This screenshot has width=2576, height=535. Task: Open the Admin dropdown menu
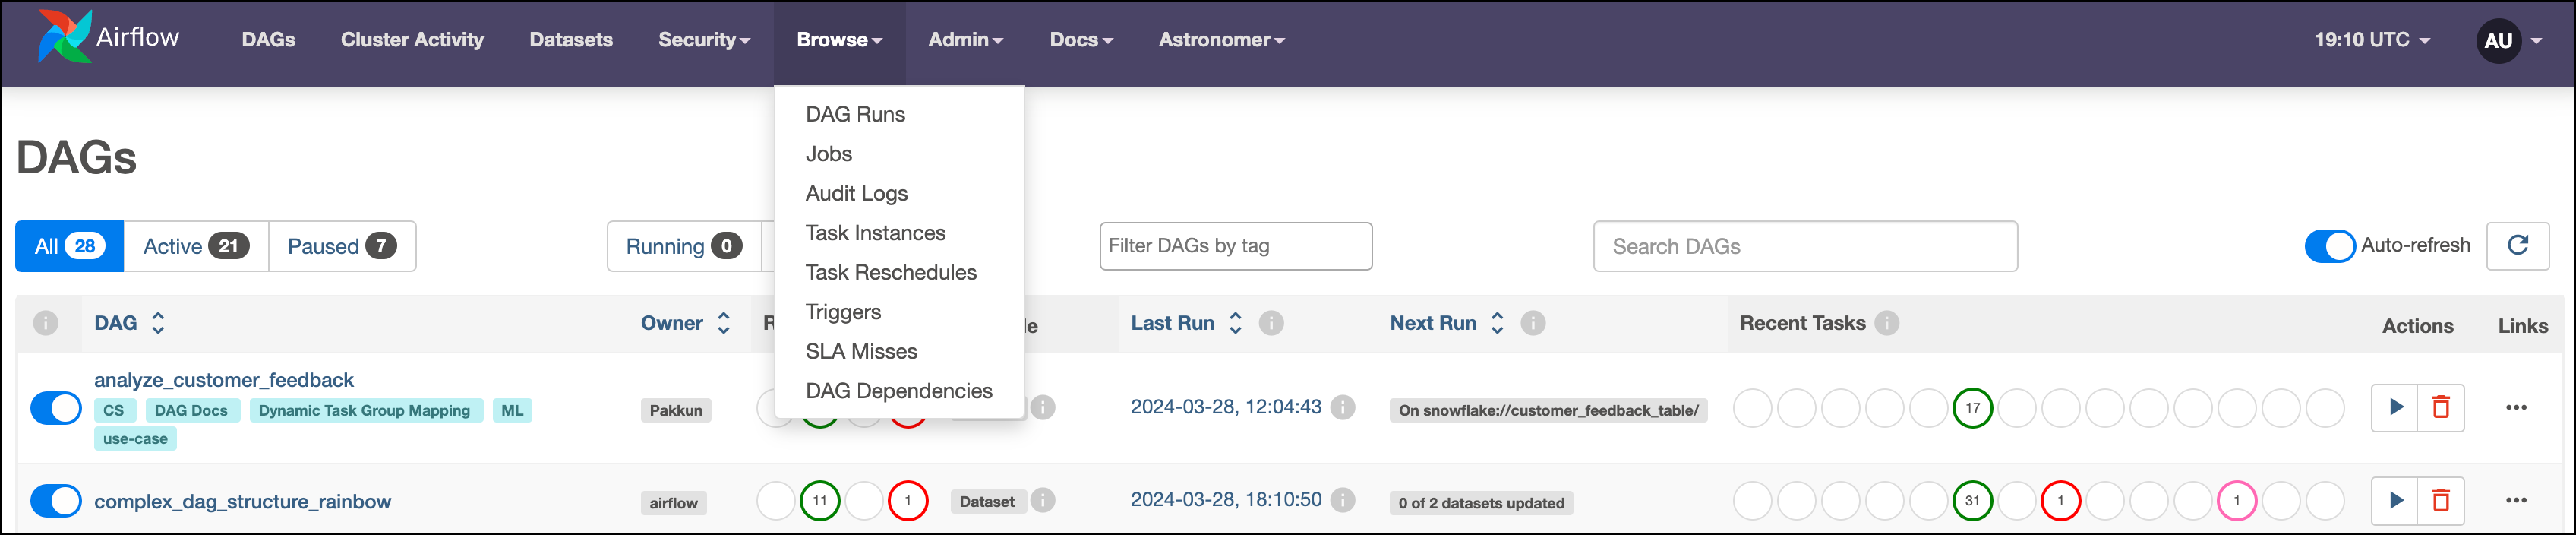tap(964, 40)
